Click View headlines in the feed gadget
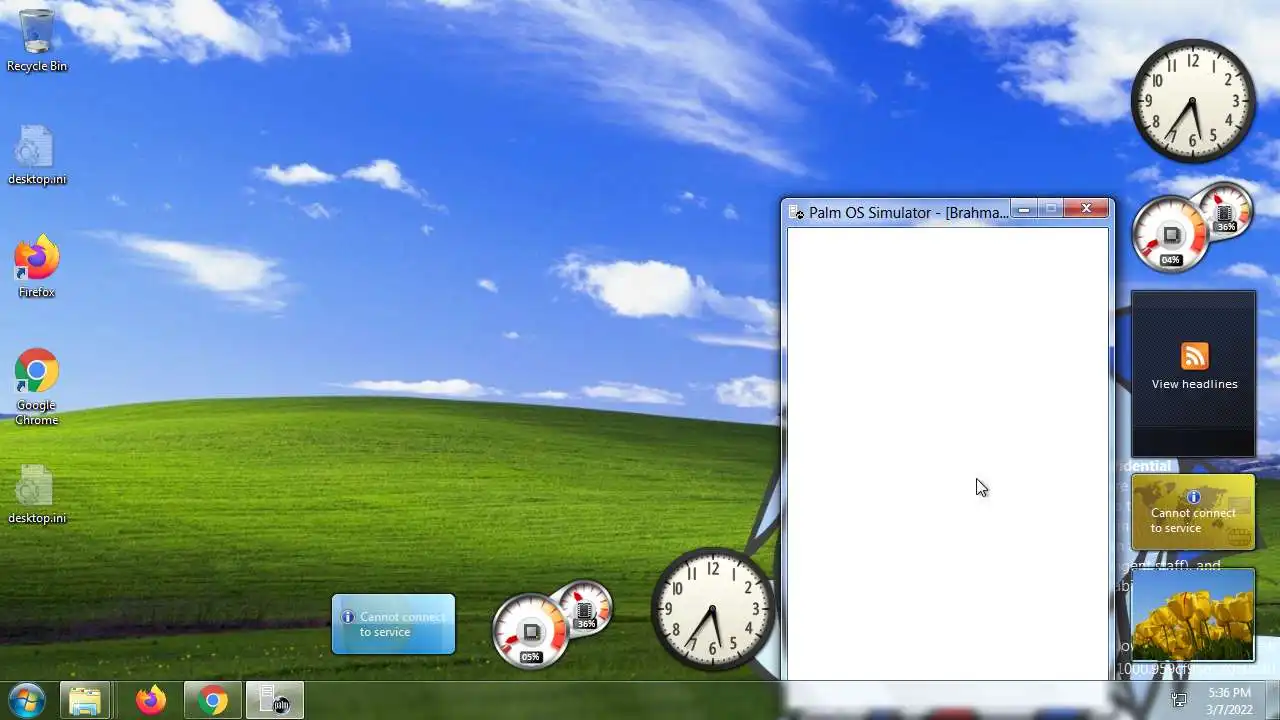Image resolution: width=1280 pixels, height=720 pixels. 1194,384
